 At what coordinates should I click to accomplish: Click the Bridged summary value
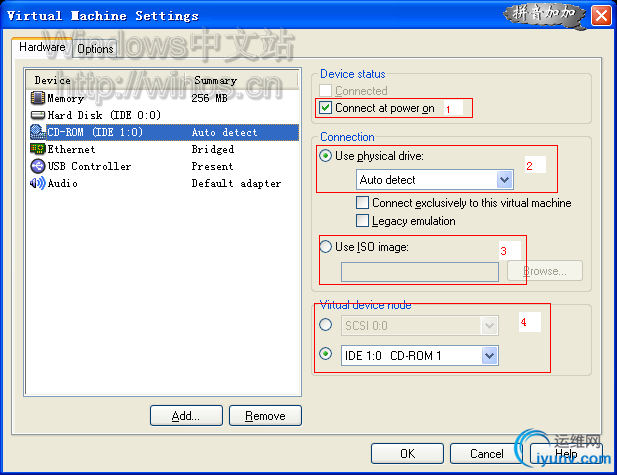tap(213, 149)
